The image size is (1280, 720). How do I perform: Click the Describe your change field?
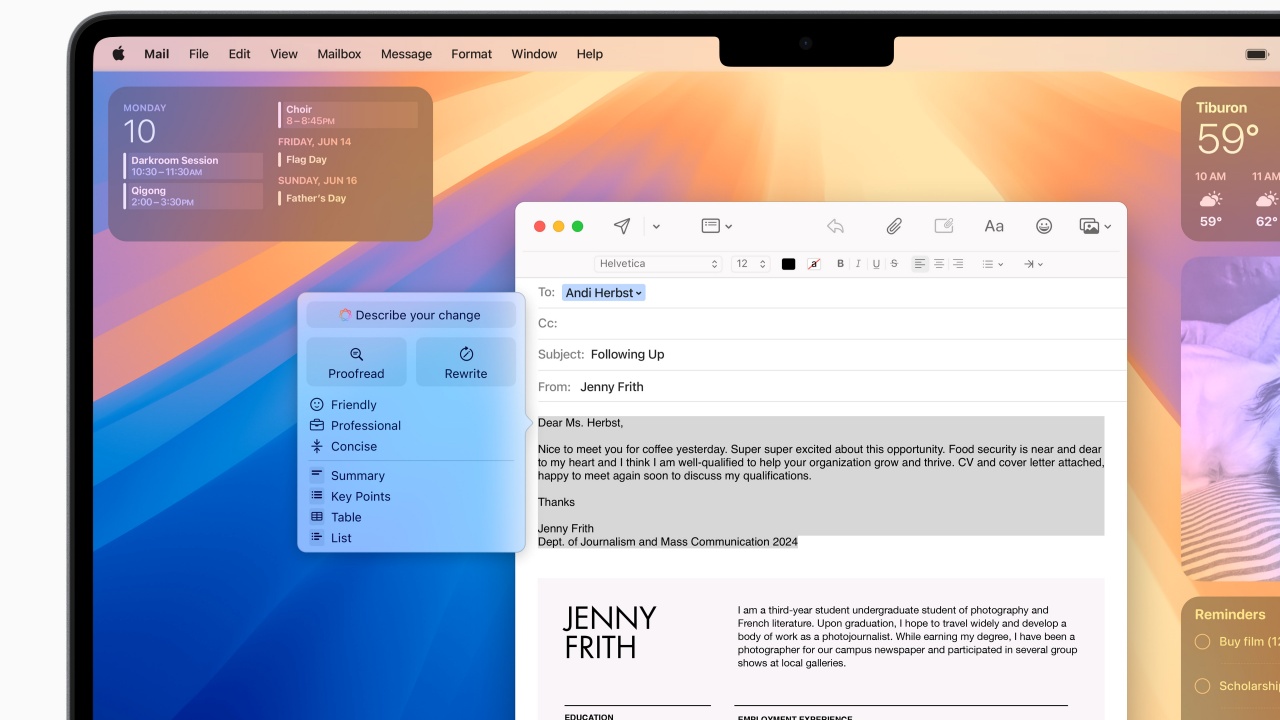pyautogui.click(x=410, y=314)
